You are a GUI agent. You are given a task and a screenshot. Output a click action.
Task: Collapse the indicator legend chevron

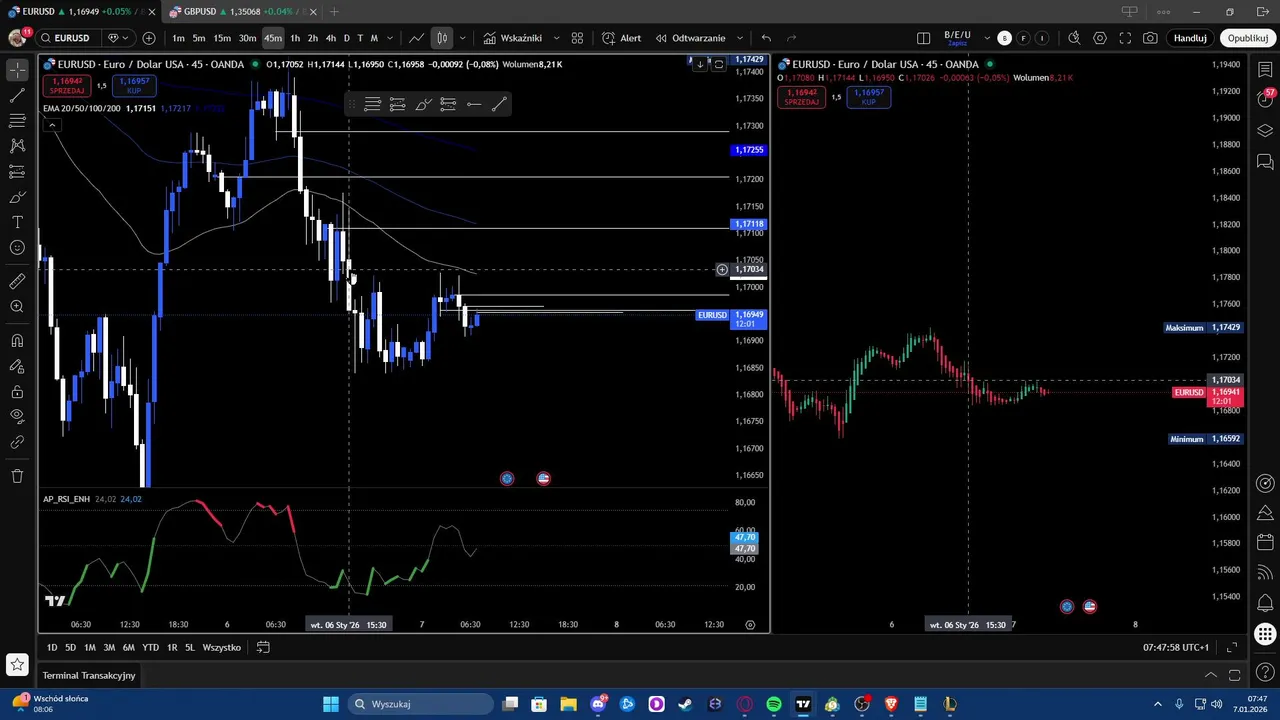pyautogui.click(x=51, y=125)
